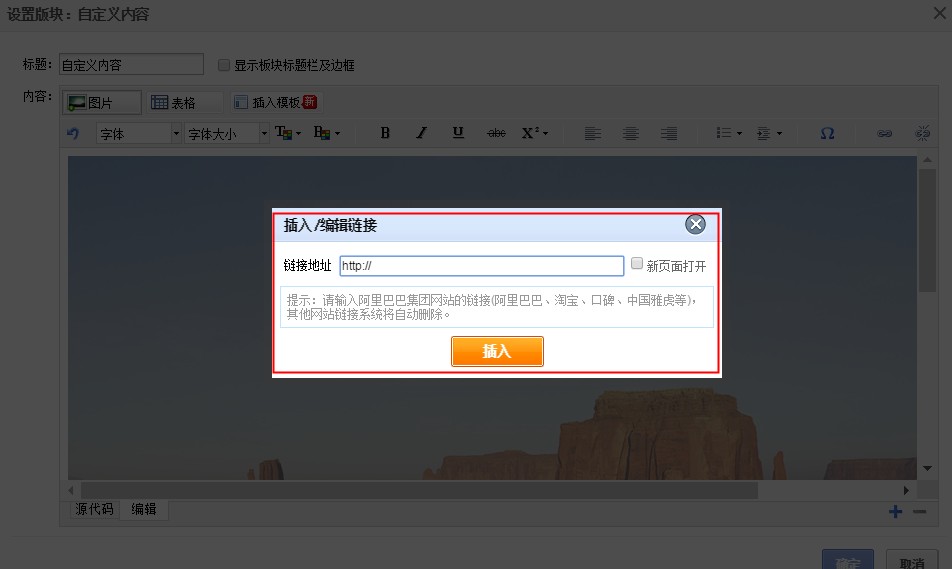952x569 pixels.
Task: Click the insert link chain icon
Action: click(x=884, y=133)
